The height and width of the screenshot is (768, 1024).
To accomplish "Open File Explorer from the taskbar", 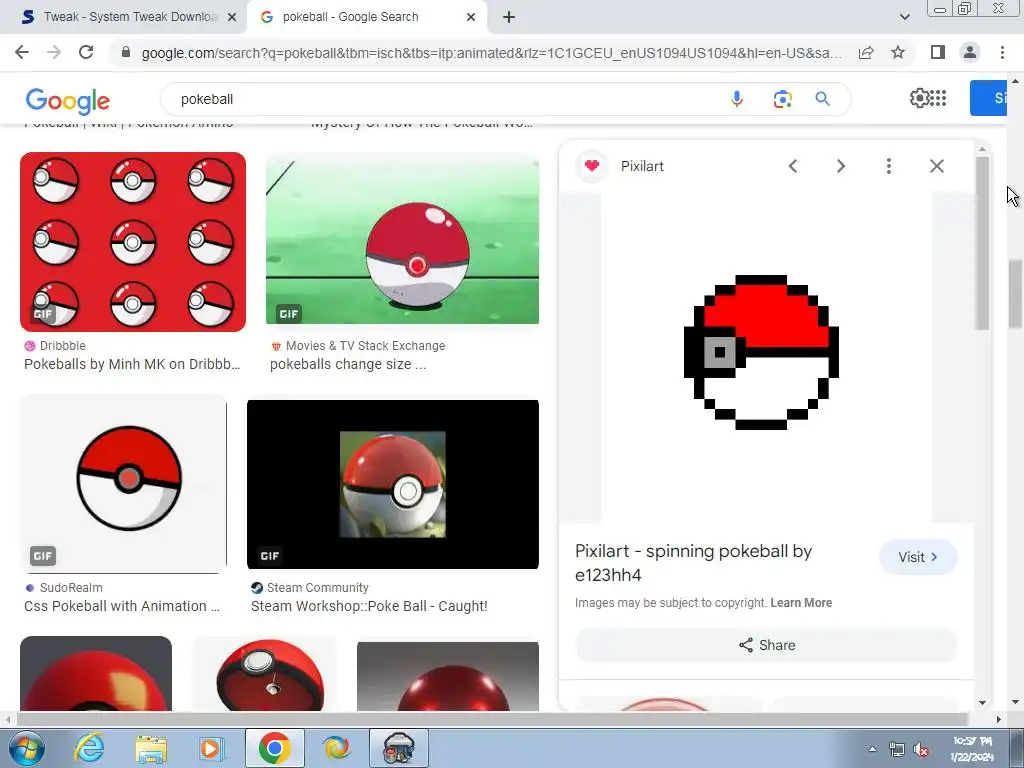I will (x=151, y=748).
